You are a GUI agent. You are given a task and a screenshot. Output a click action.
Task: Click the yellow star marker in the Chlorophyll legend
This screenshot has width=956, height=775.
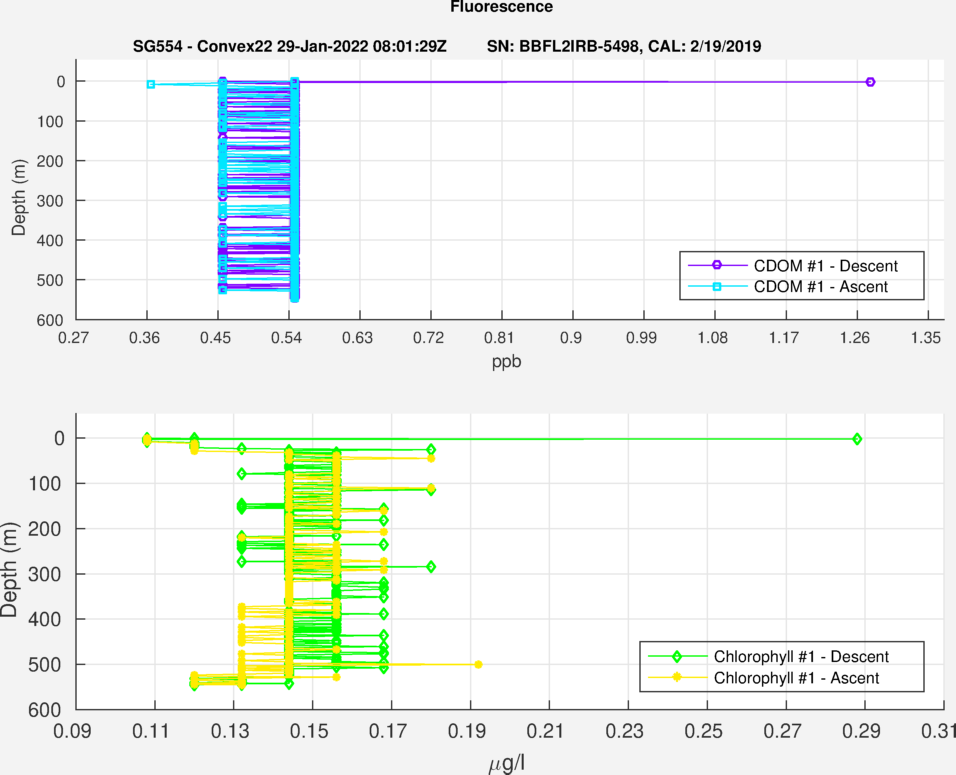677,677
